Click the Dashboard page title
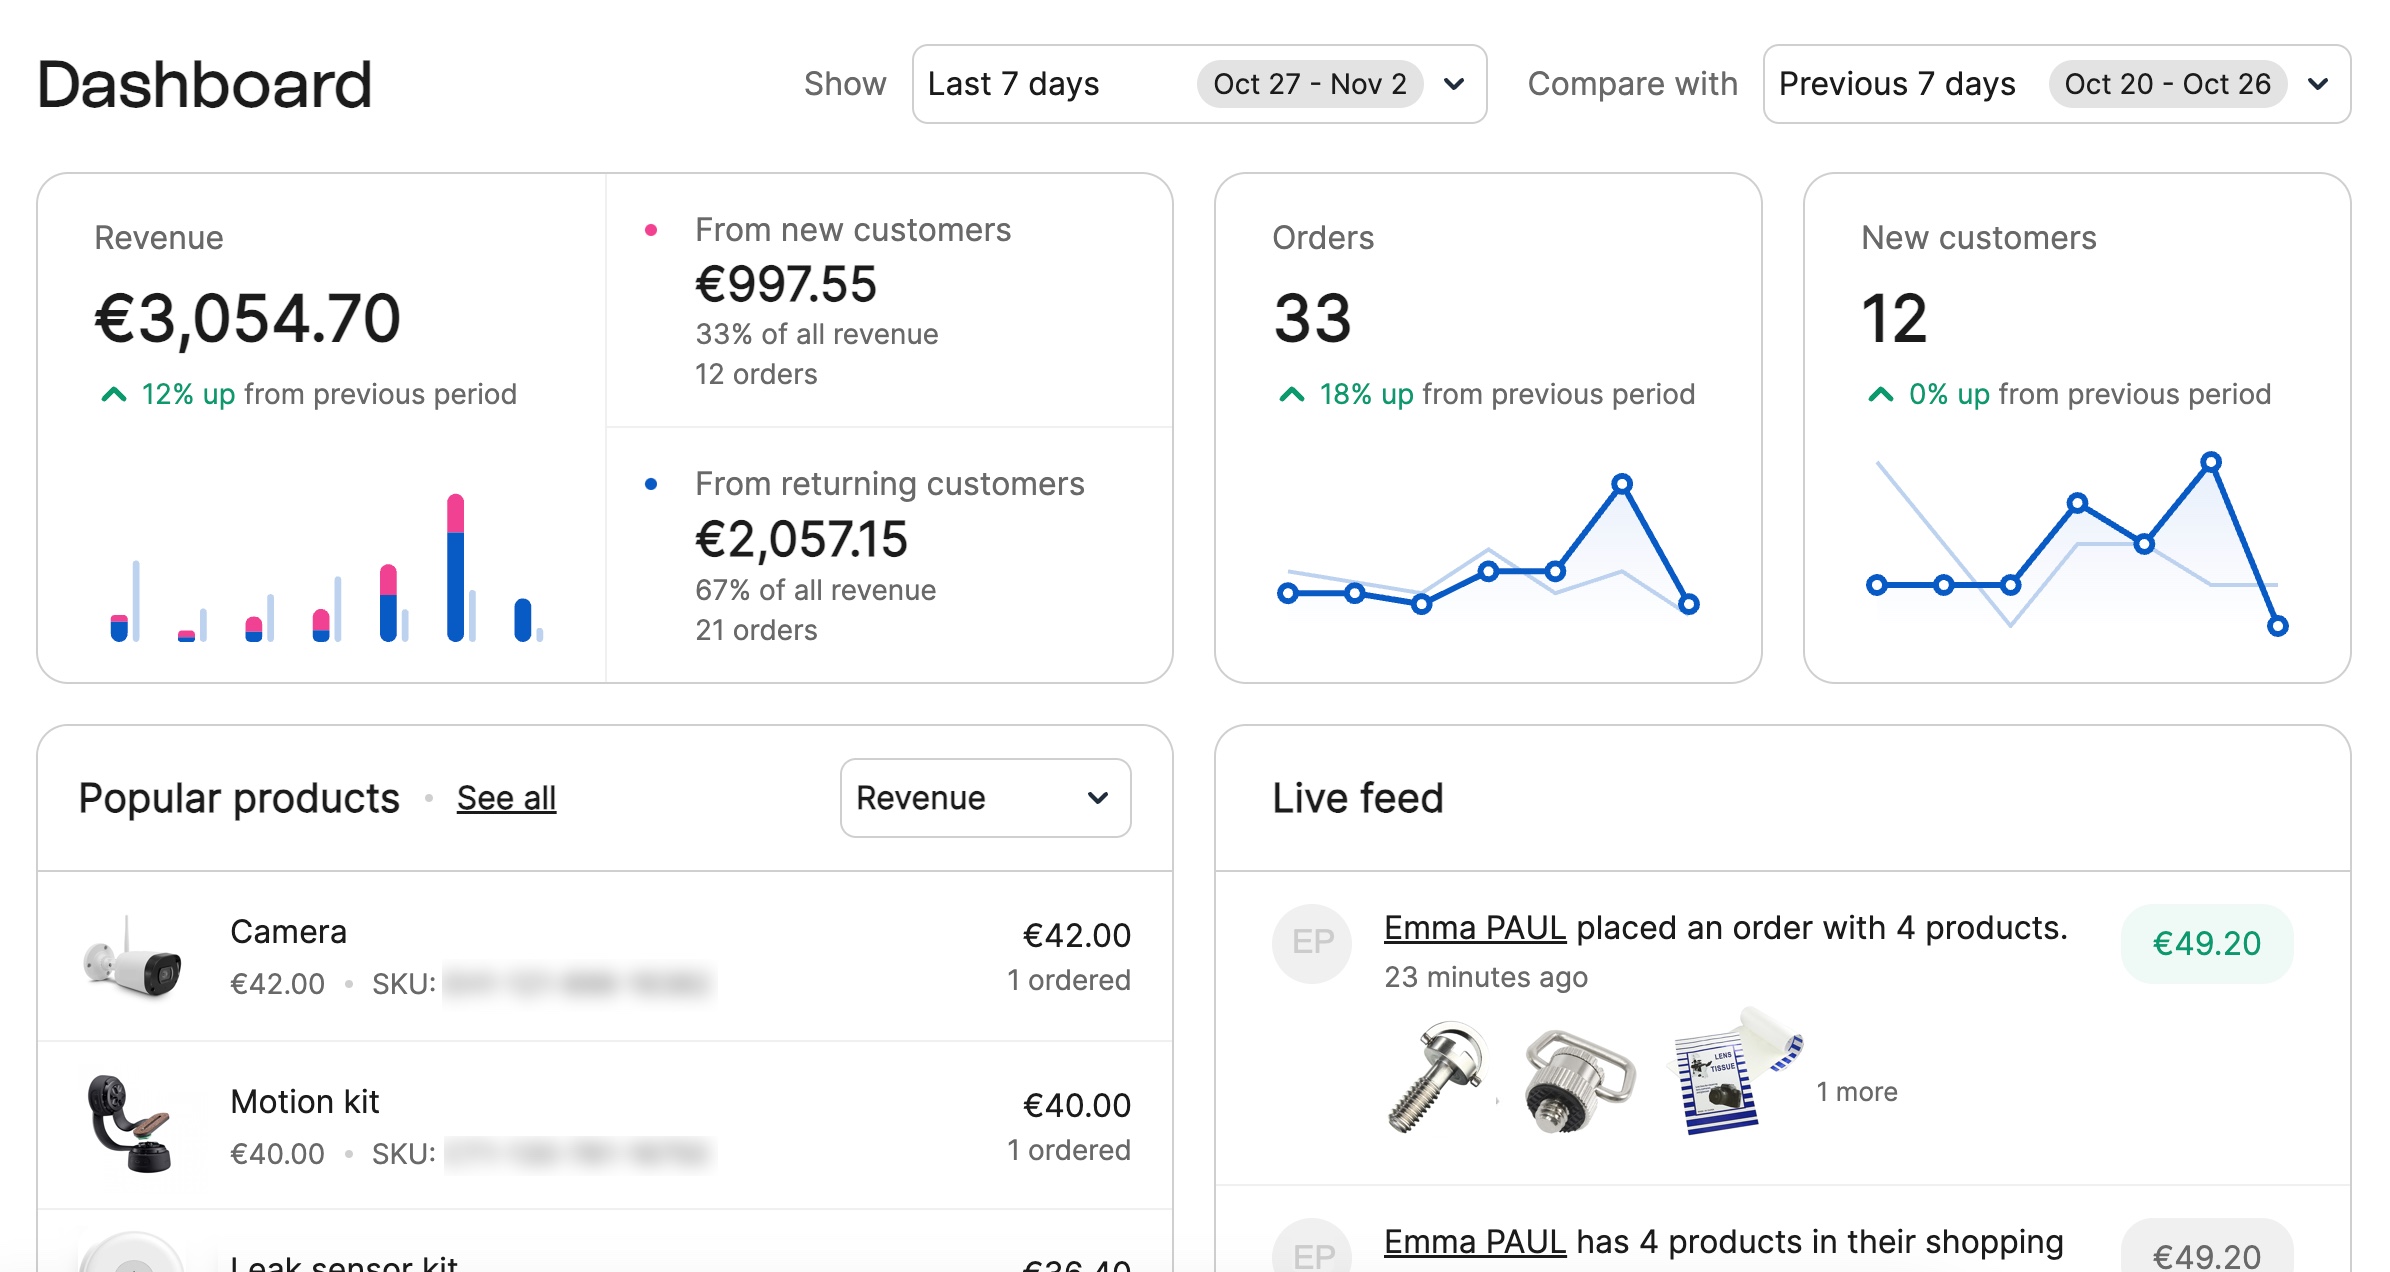Screen dimensions: 2390x1272 coord(204,84)
